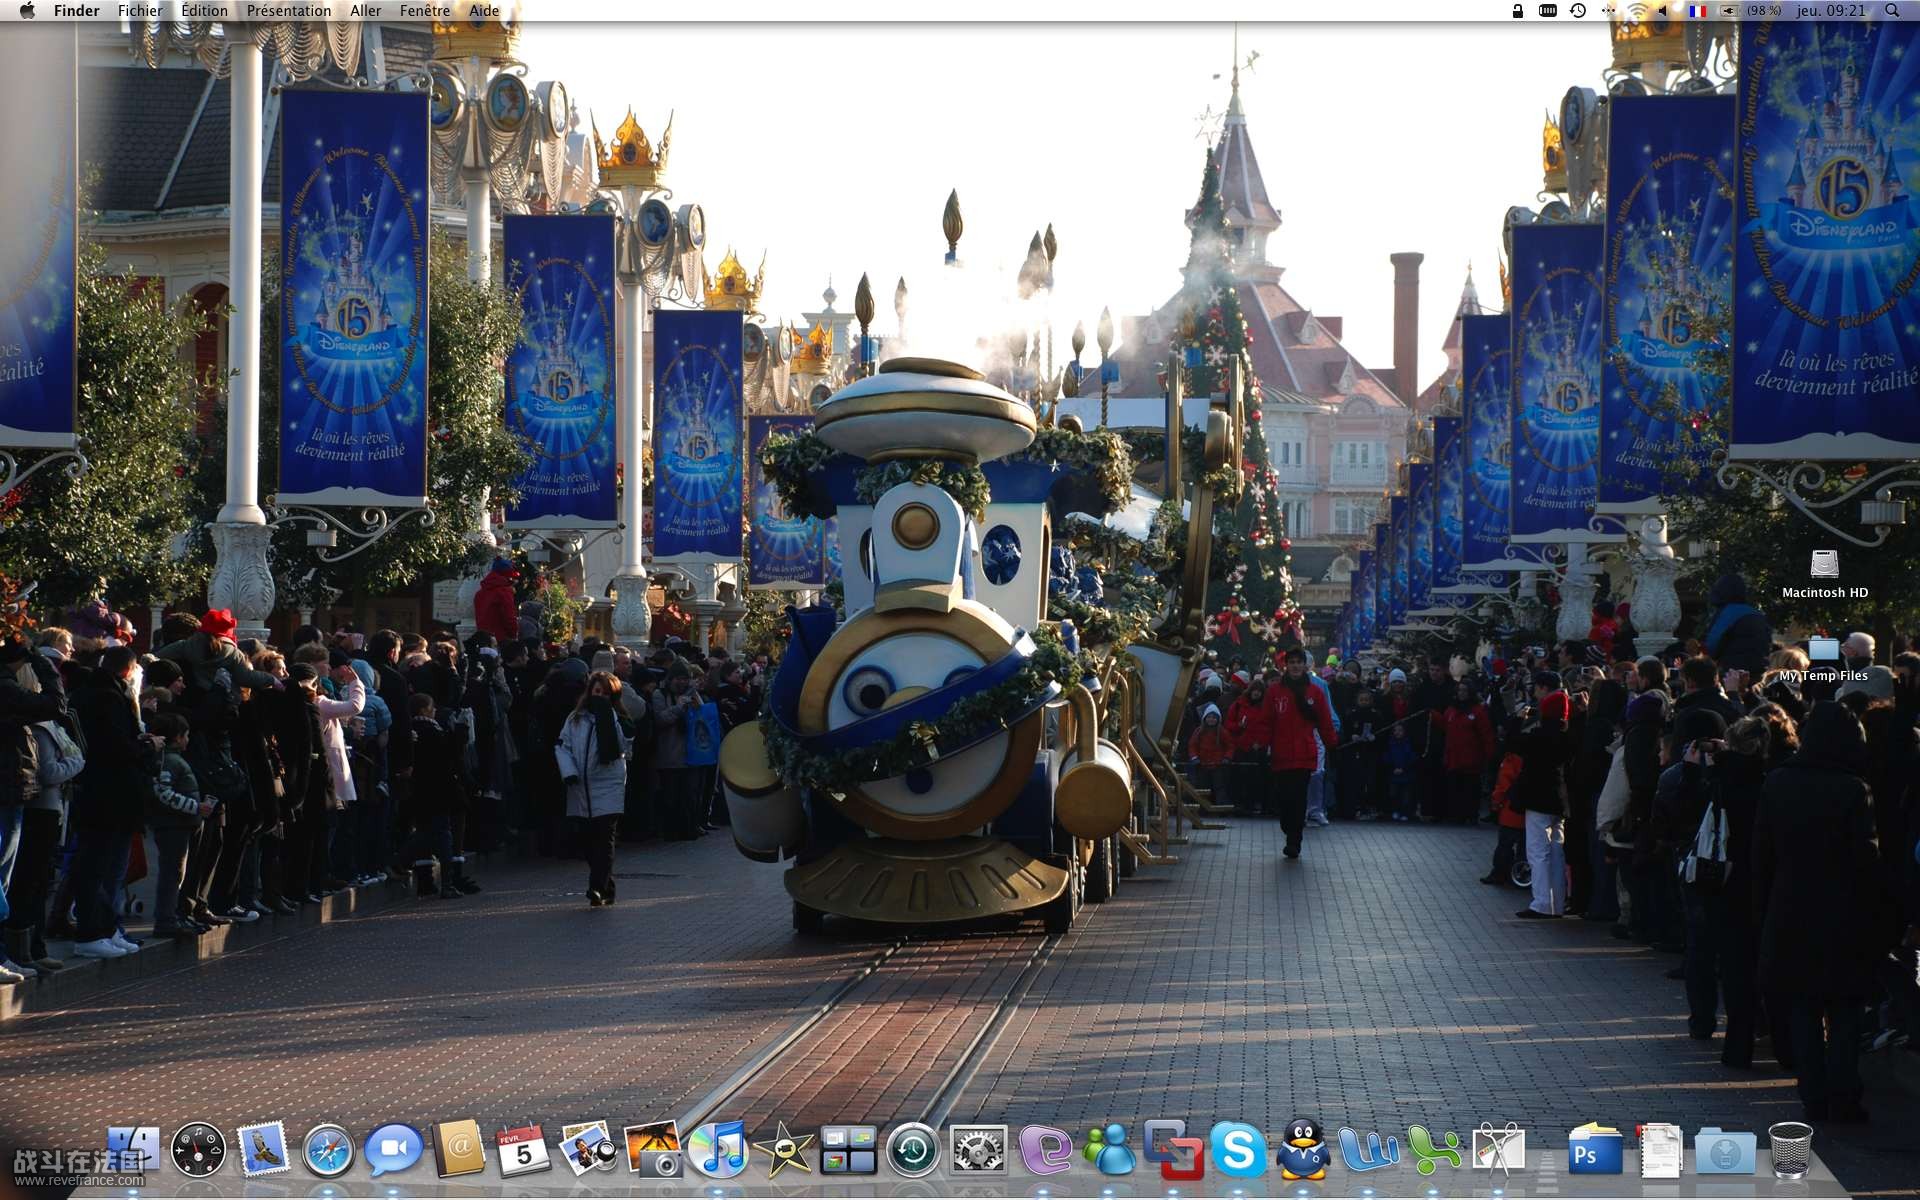Open the Photoshop folder stack in the Dock
This screenshot has height=1200, width=1920.
coord(1595,1150)
